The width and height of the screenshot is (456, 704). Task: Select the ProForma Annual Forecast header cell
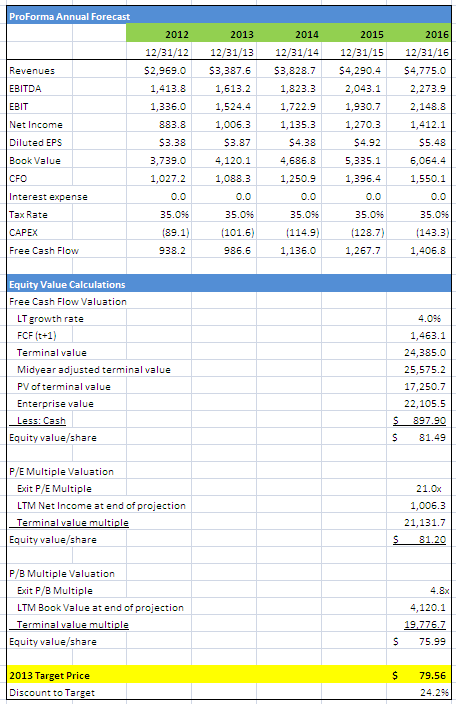coord(229,17)
